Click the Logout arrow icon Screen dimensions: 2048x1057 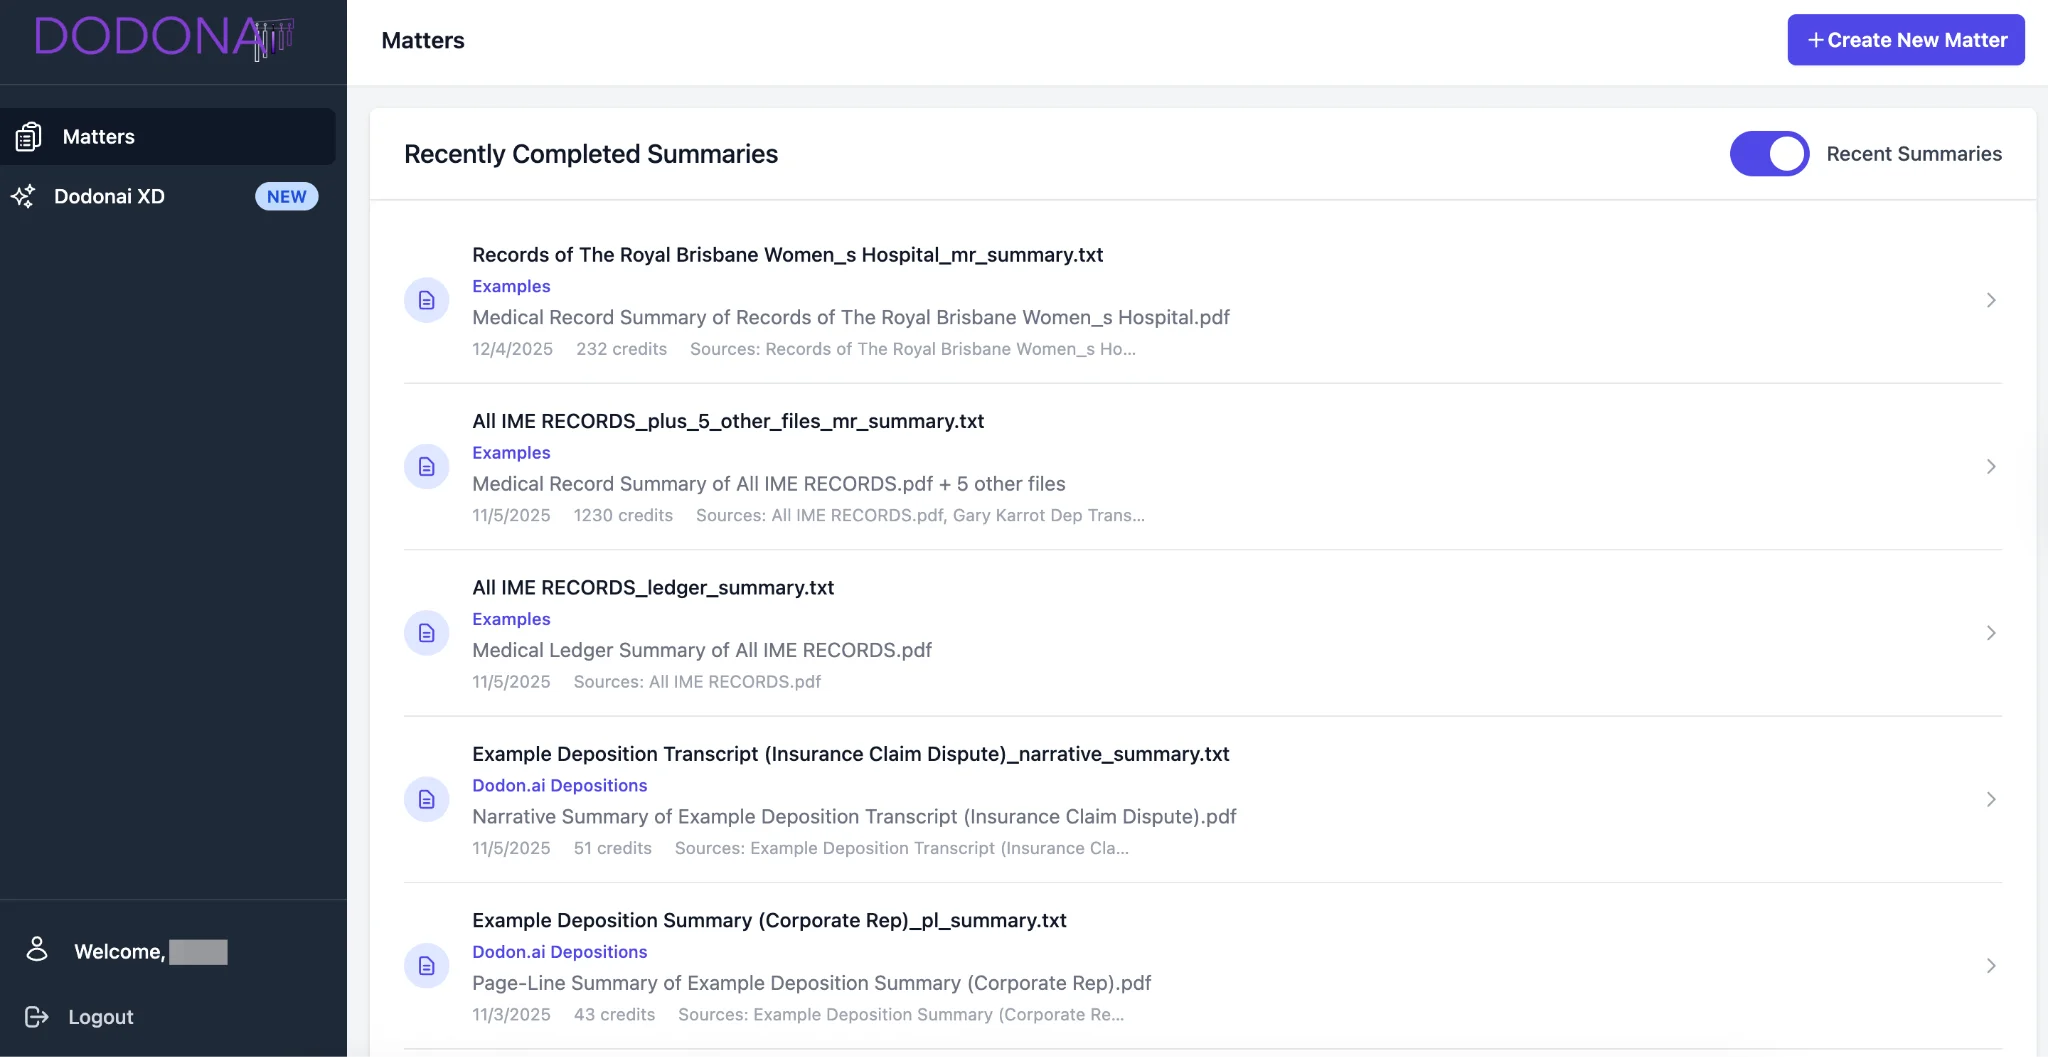pos(37,1016)
